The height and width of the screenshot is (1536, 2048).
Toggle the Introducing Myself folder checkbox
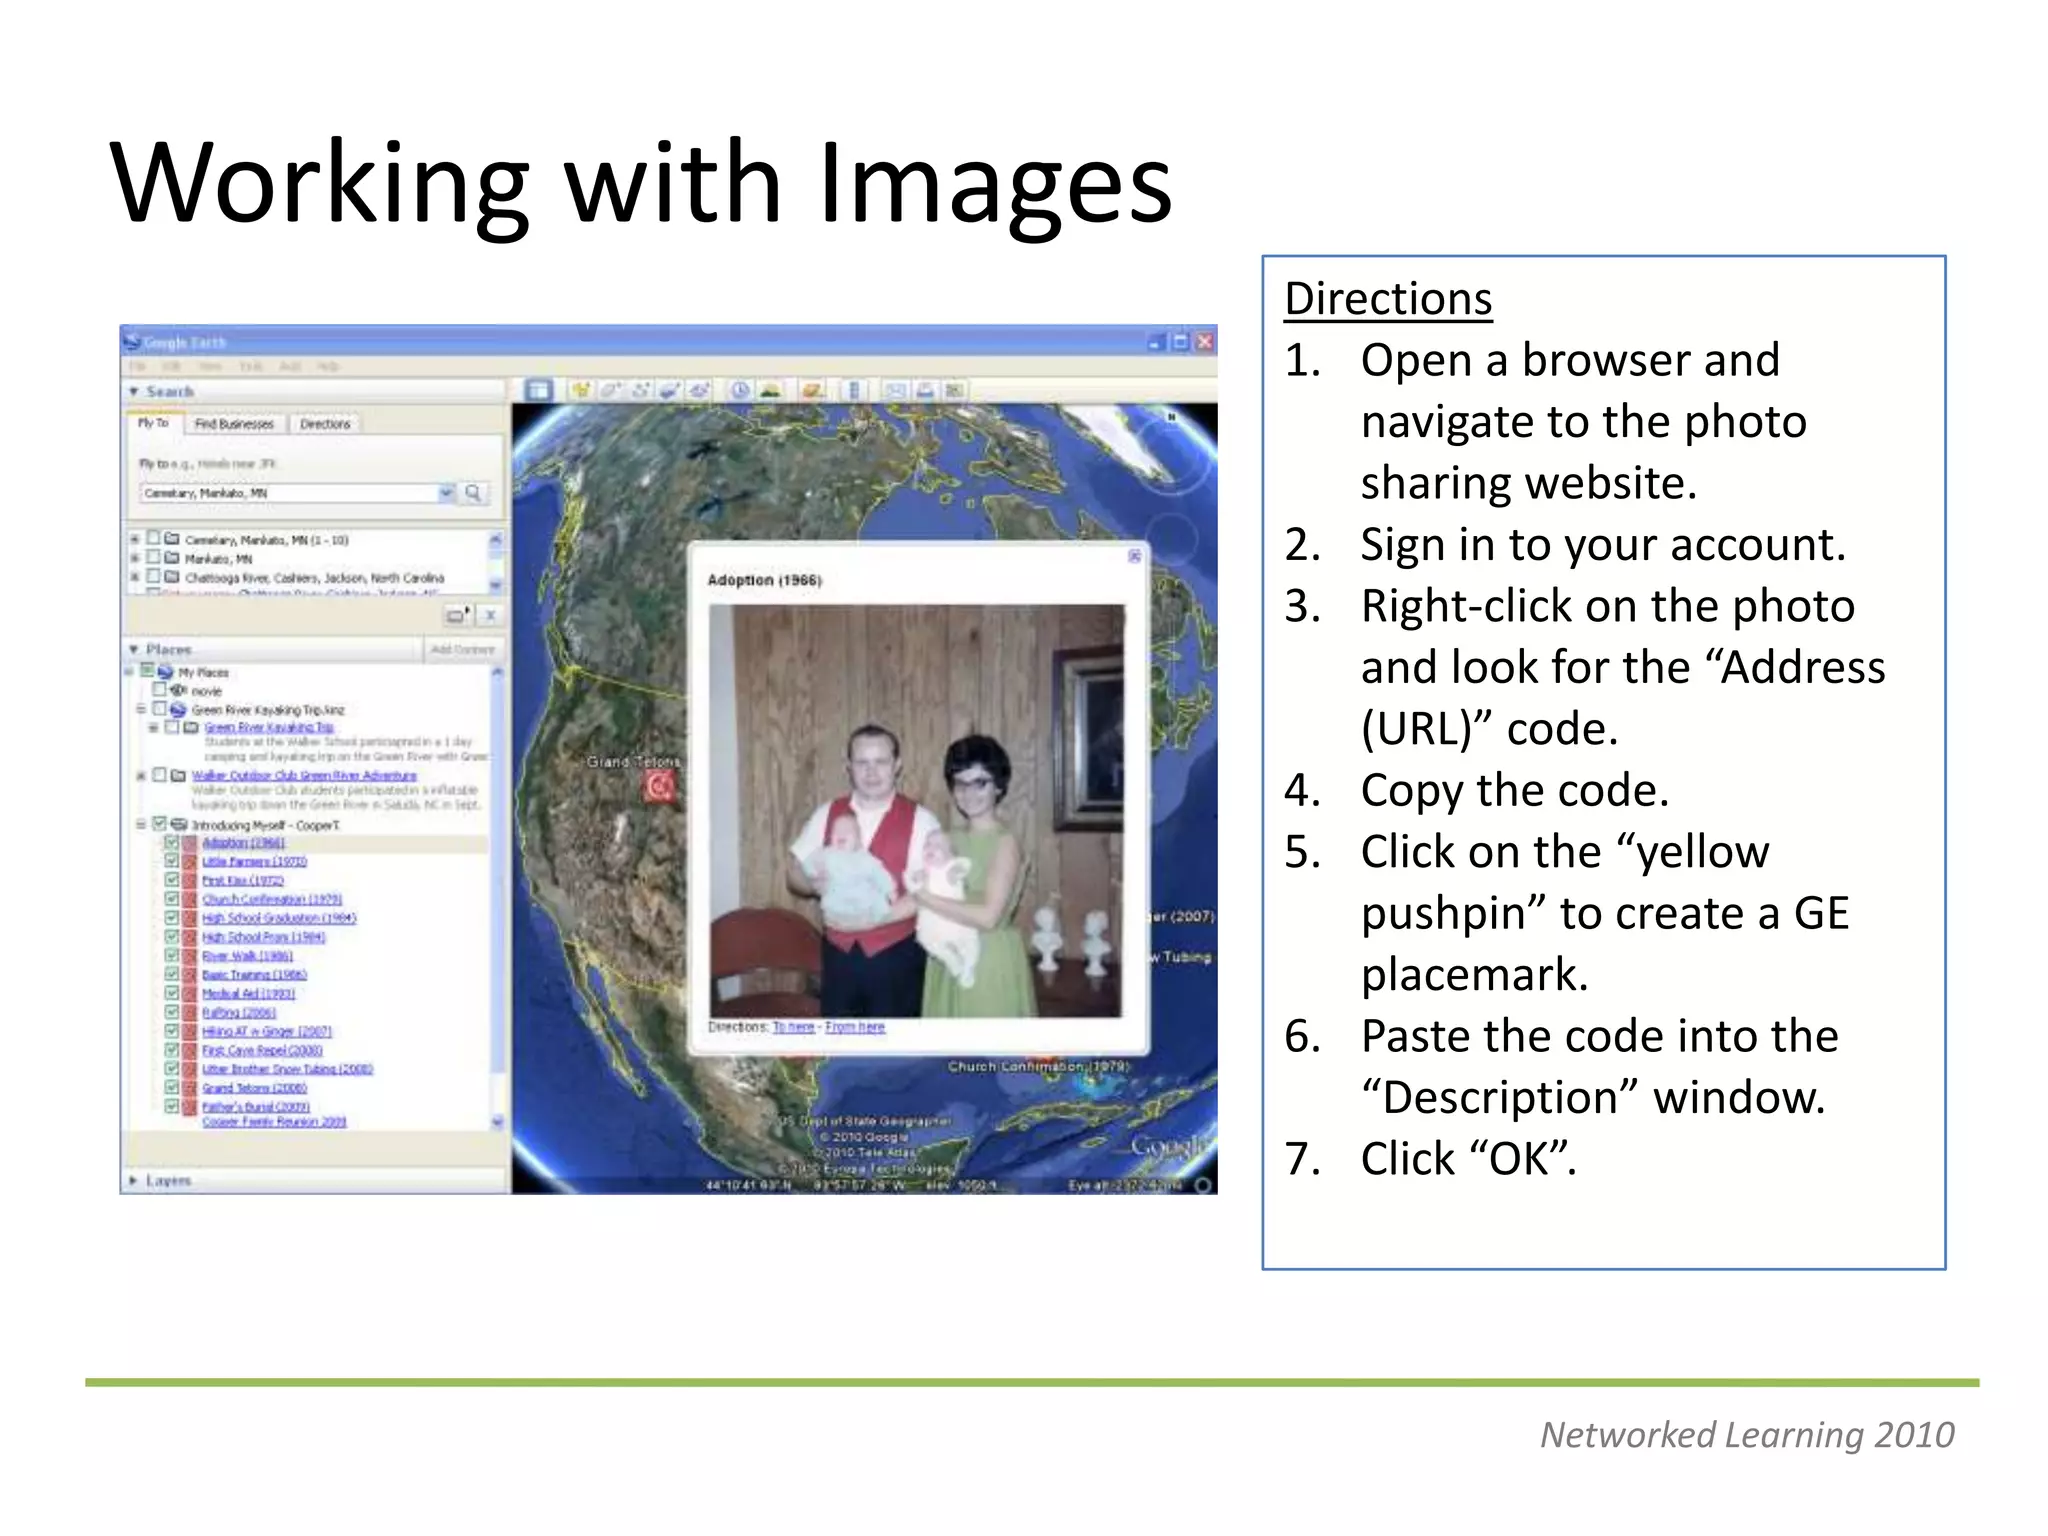click(159, 824)
